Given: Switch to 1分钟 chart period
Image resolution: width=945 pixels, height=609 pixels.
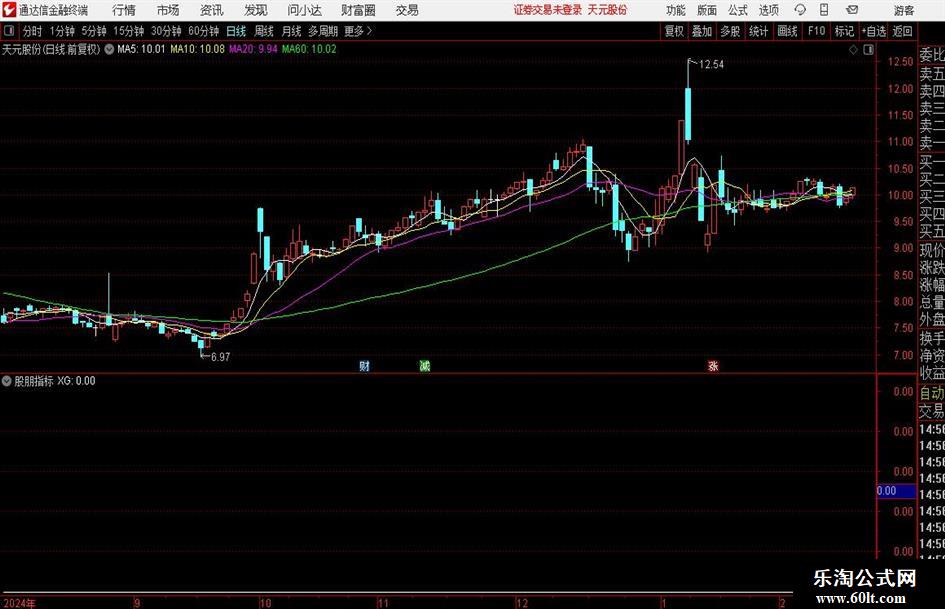Looking at the screenshot, I should click(x=62, y=31).
